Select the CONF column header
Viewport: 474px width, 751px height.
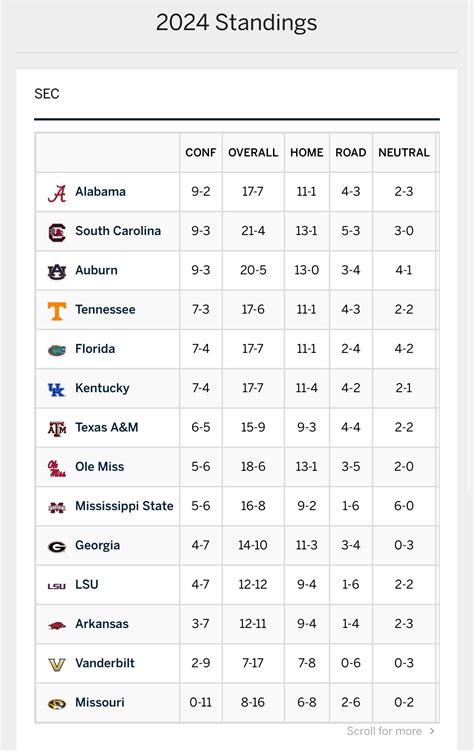point(201,152)
